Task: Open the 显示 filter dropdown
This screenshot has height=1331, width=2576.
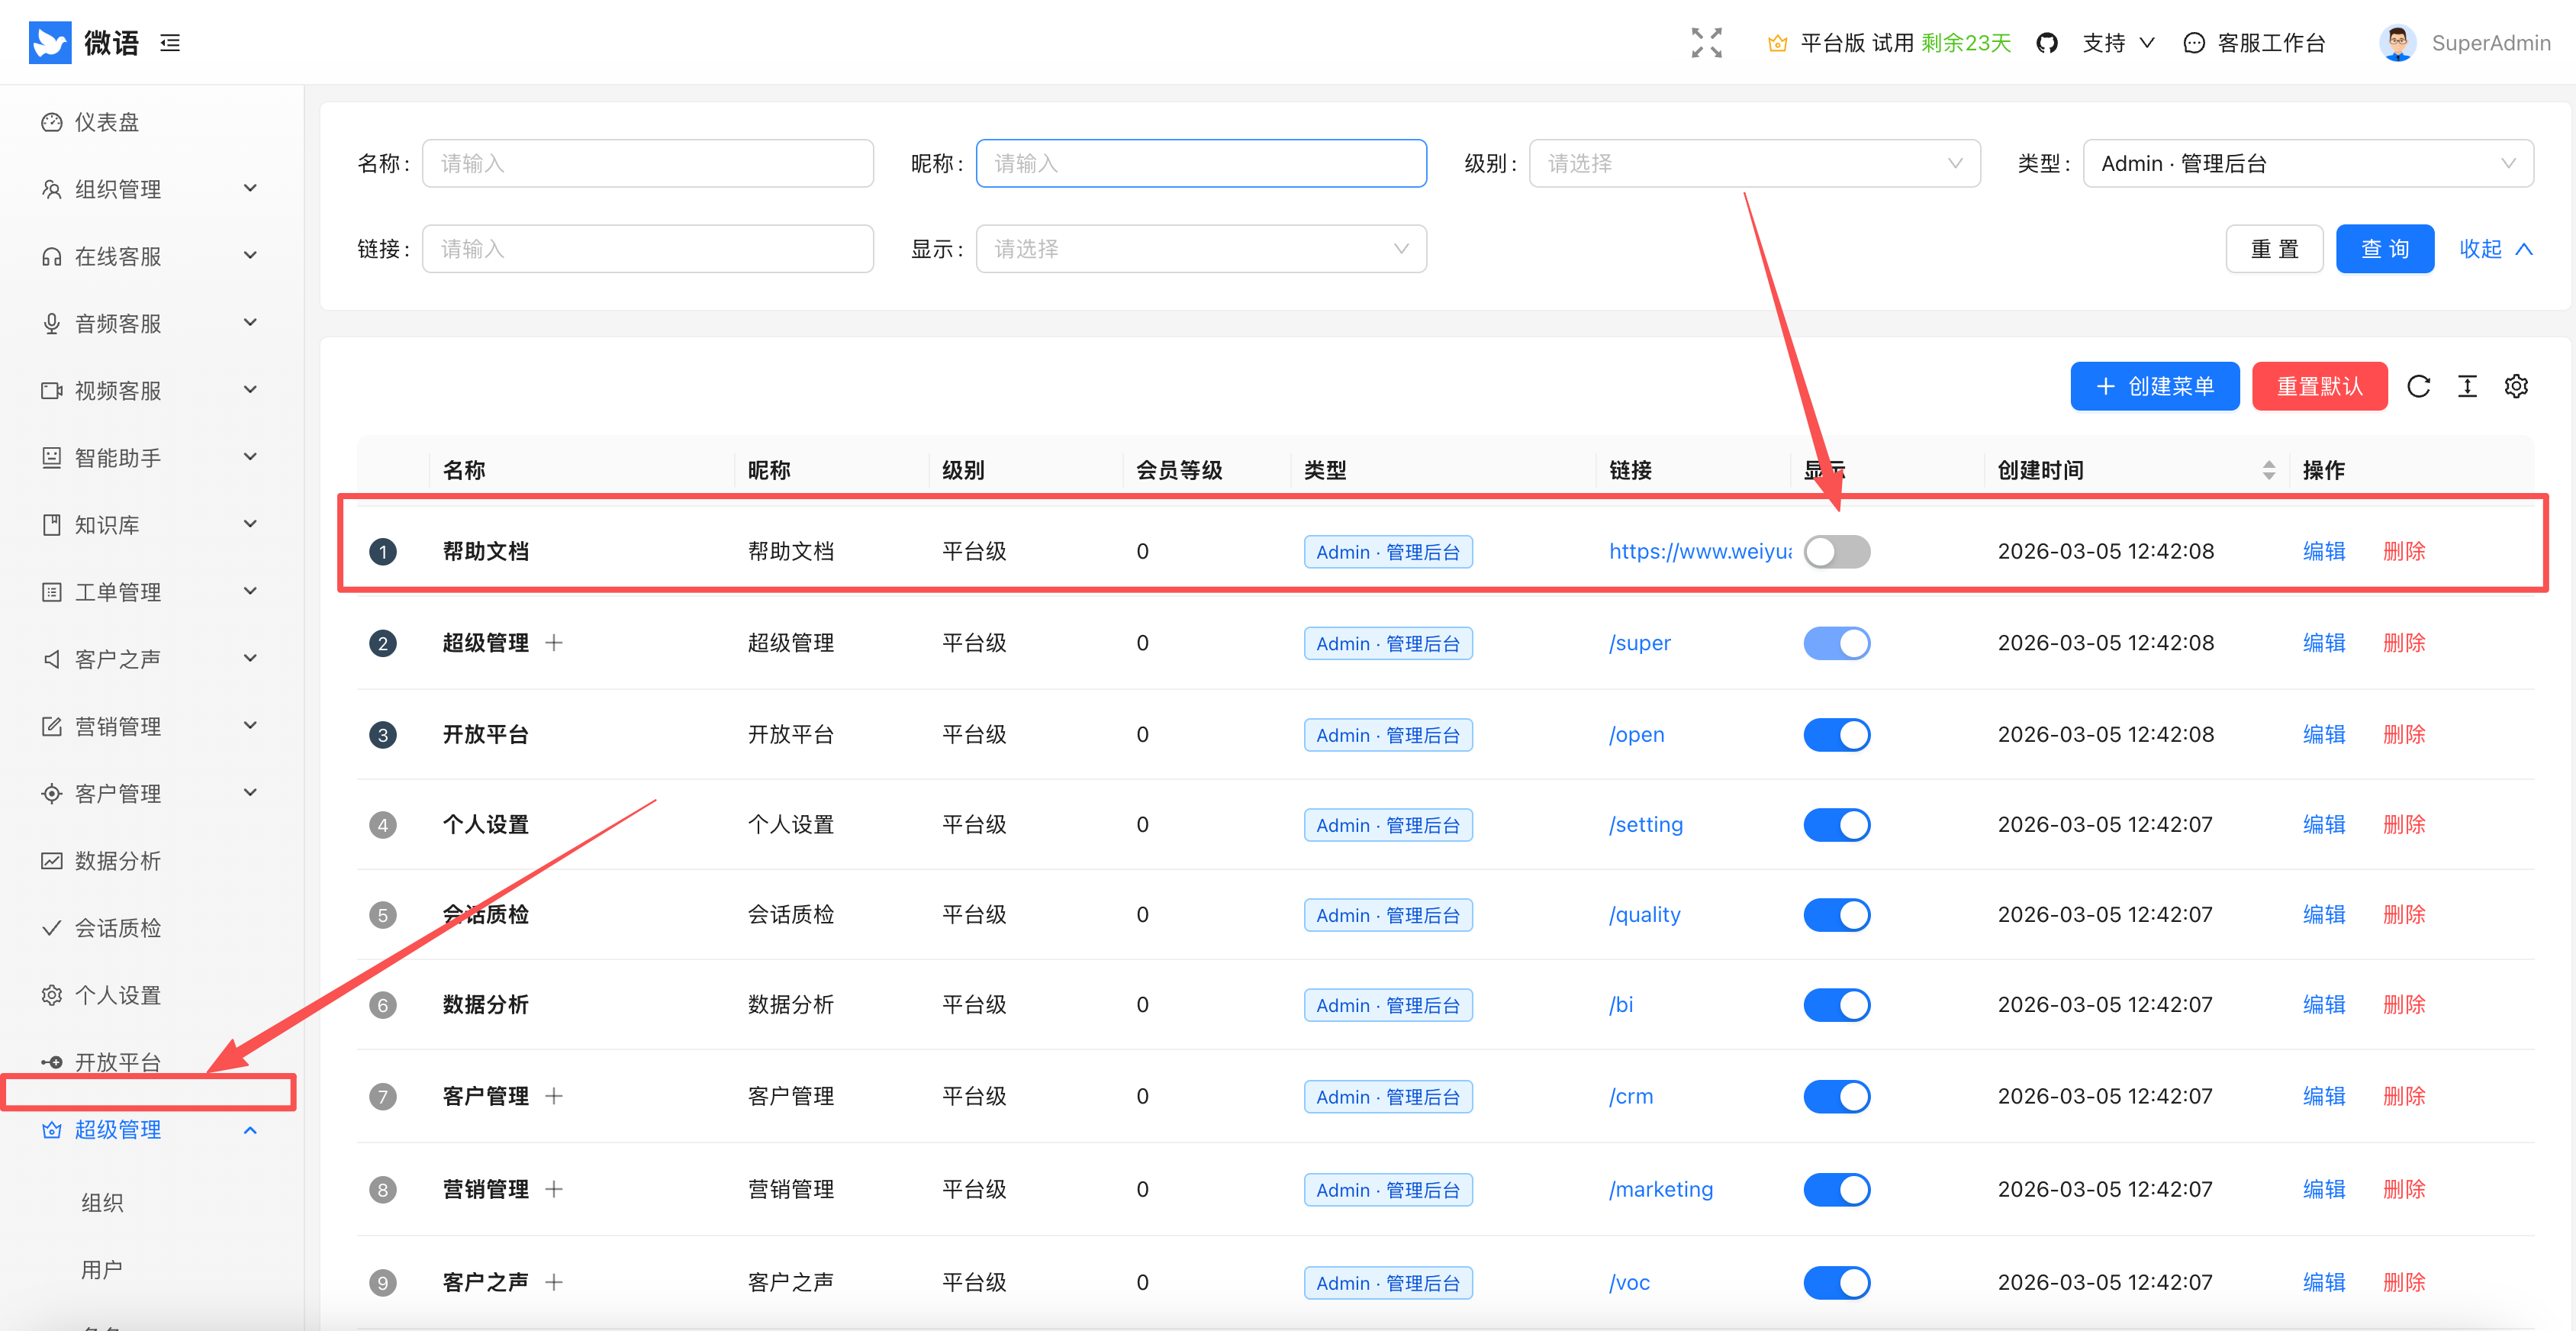Action: point(1201,248)
